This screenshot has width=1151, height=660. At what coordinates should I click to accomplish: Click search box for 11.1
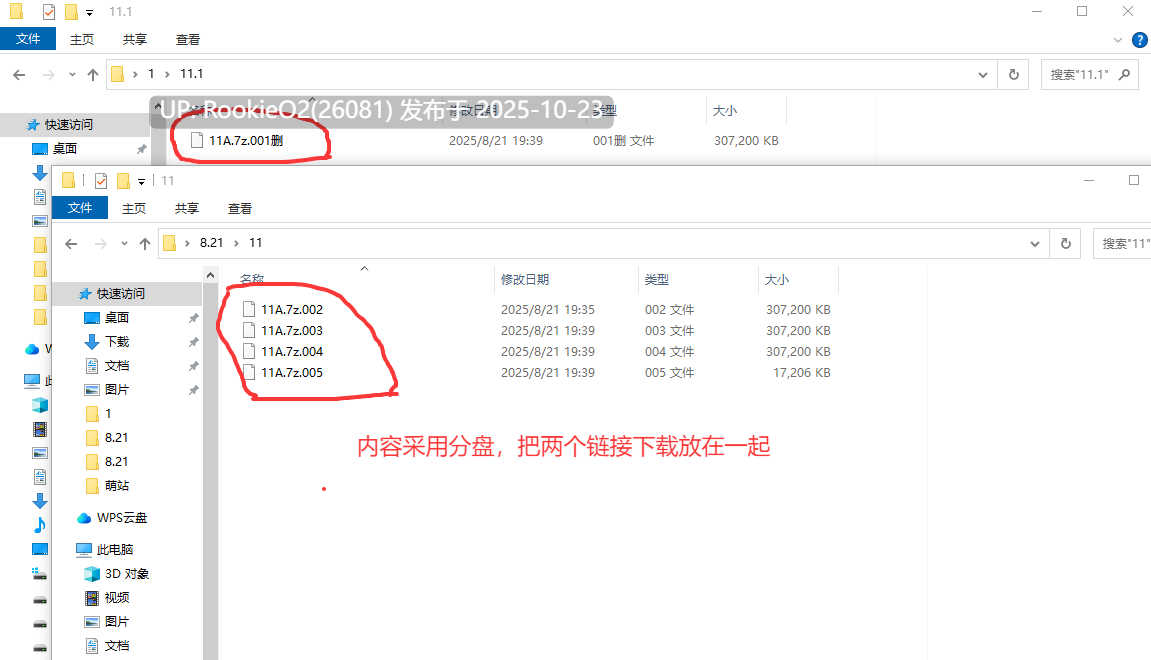(x=1089, y=75)
